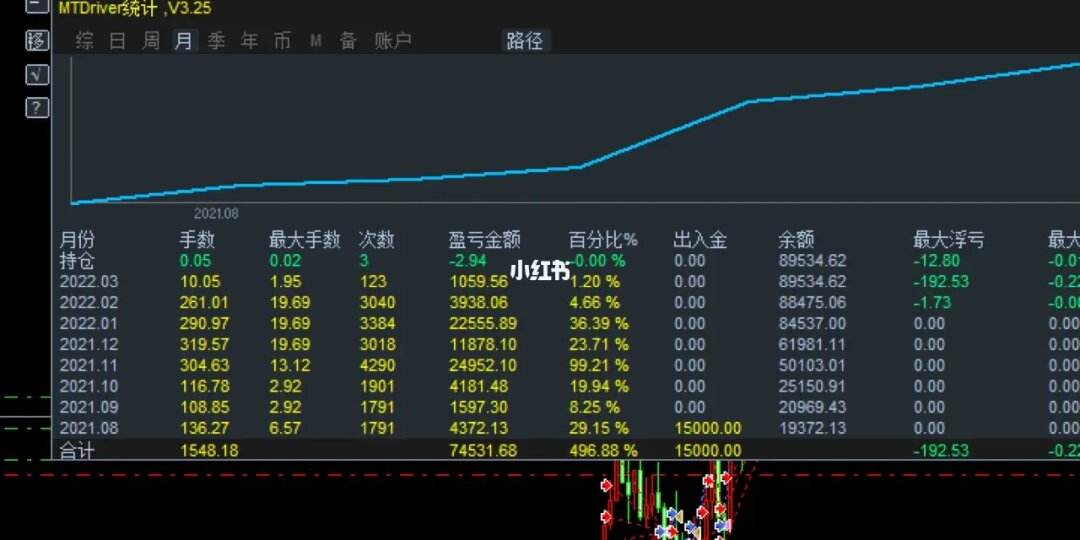Click the 百分比% column header

coord(603,240)
